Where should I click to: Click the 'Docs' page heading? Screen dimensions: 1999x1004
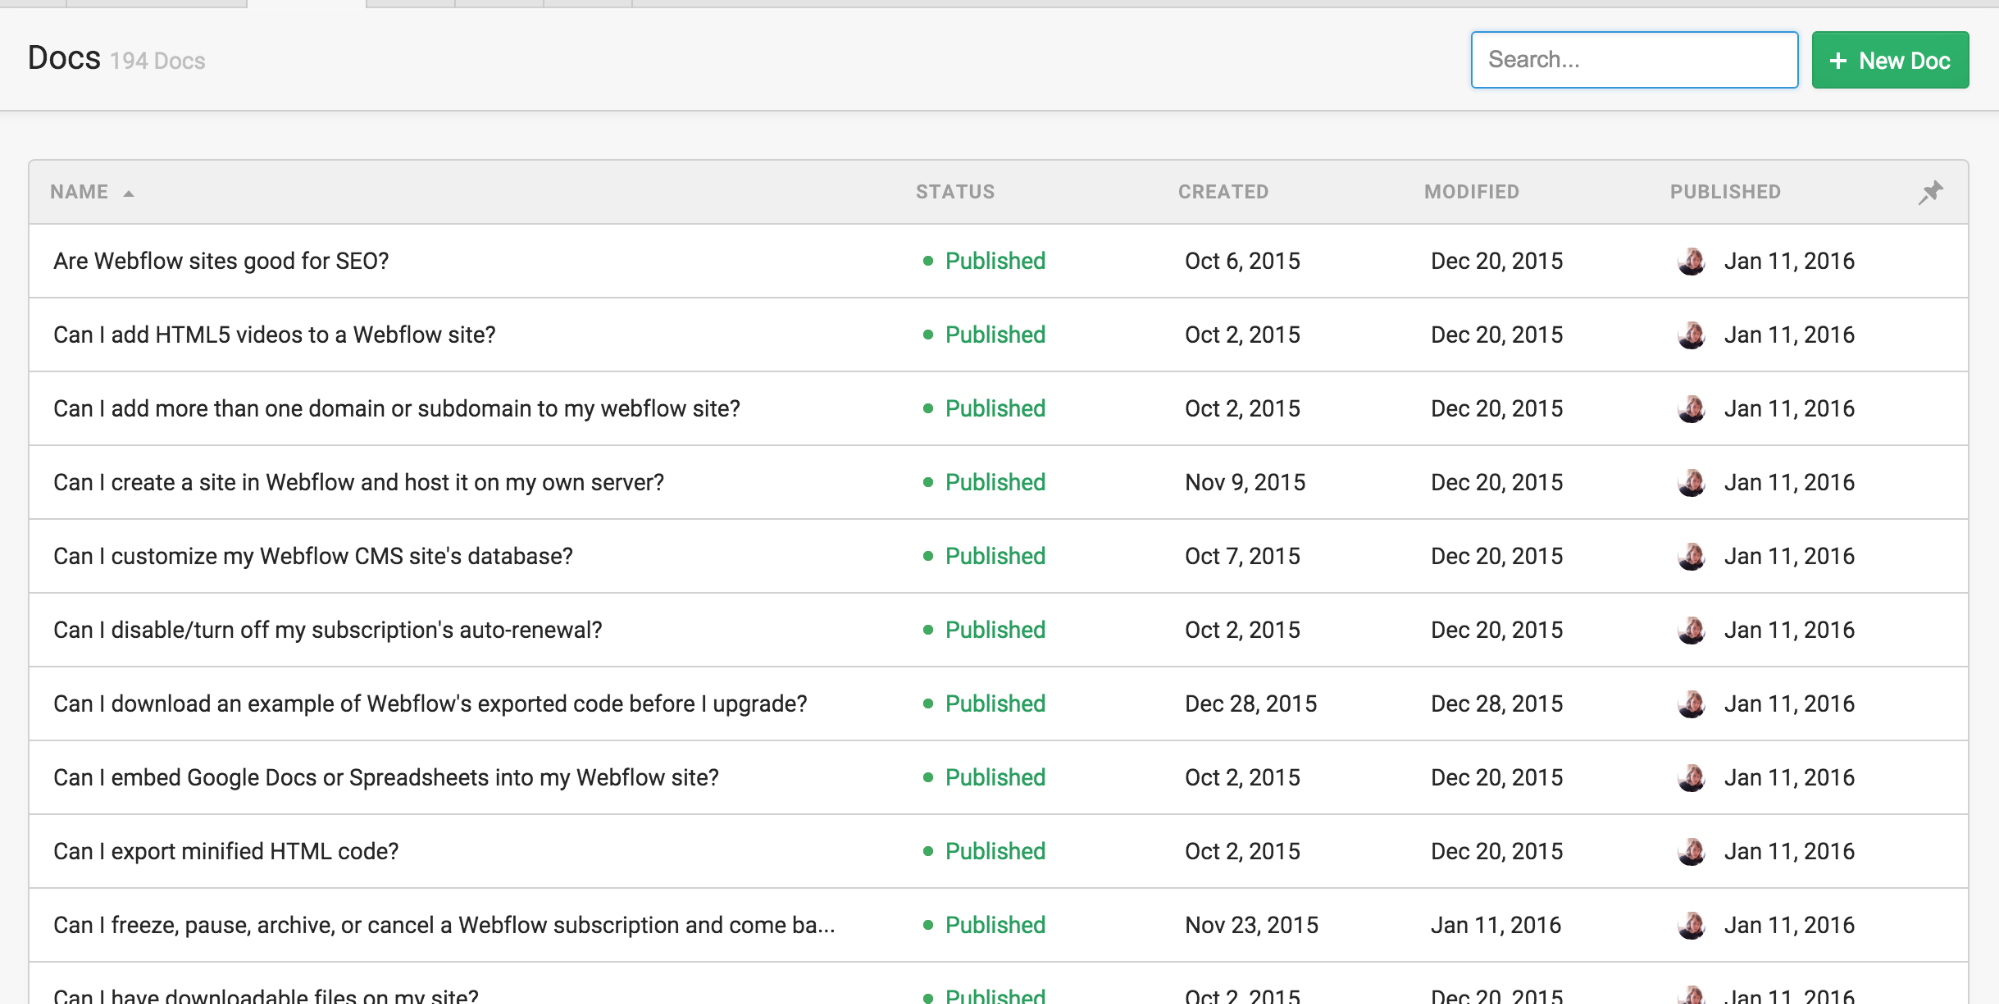[x=64, y=58]
